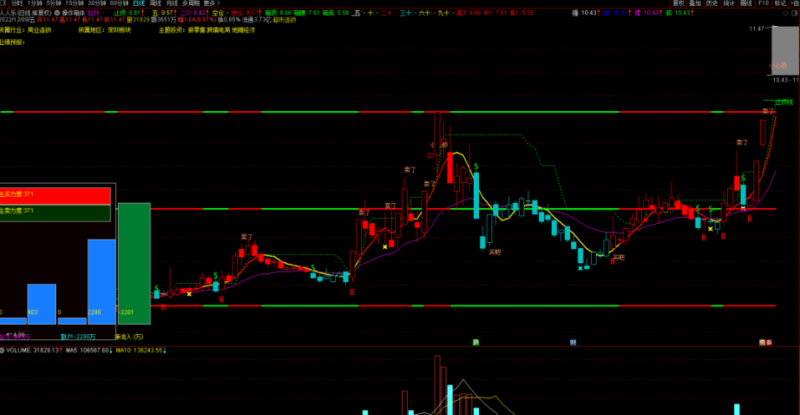Expand the 更多 period options dropdown
The height and width of the screenshot is (415, 800).
point(209,3)
